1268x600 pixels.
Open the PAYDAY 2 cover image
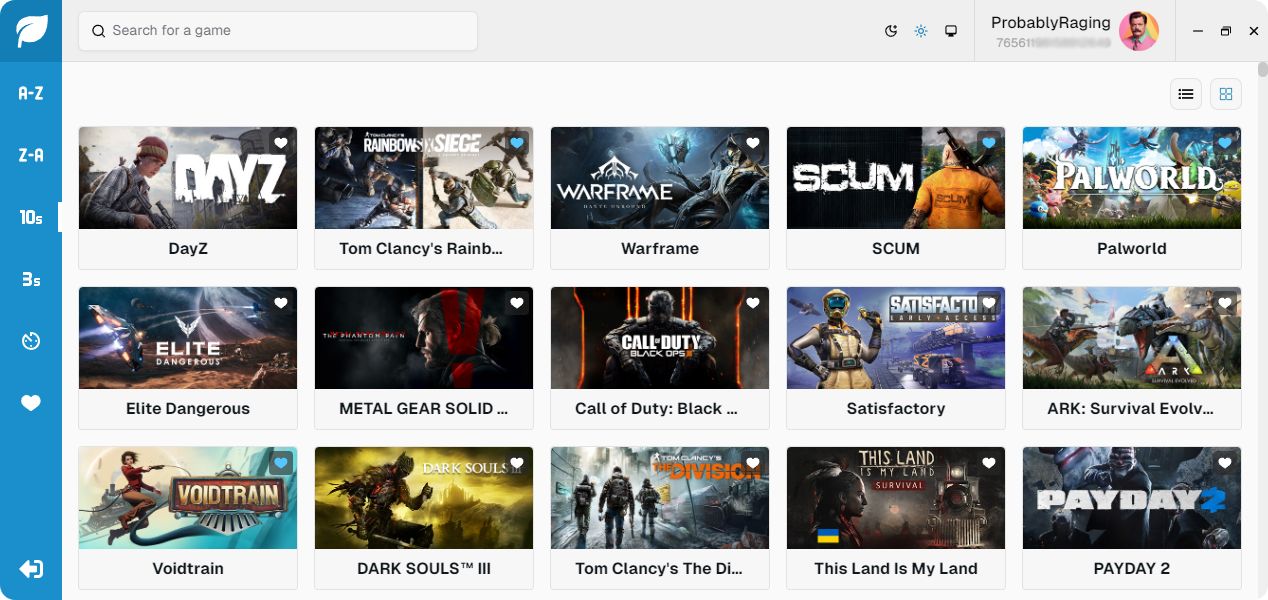click(1132, 498)
